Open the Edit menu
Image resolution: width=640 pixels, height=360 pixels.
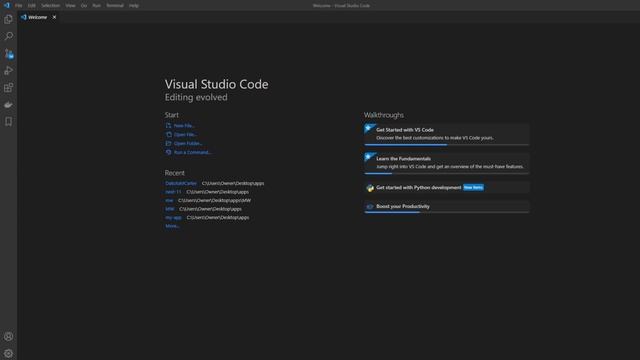[31, 6]
